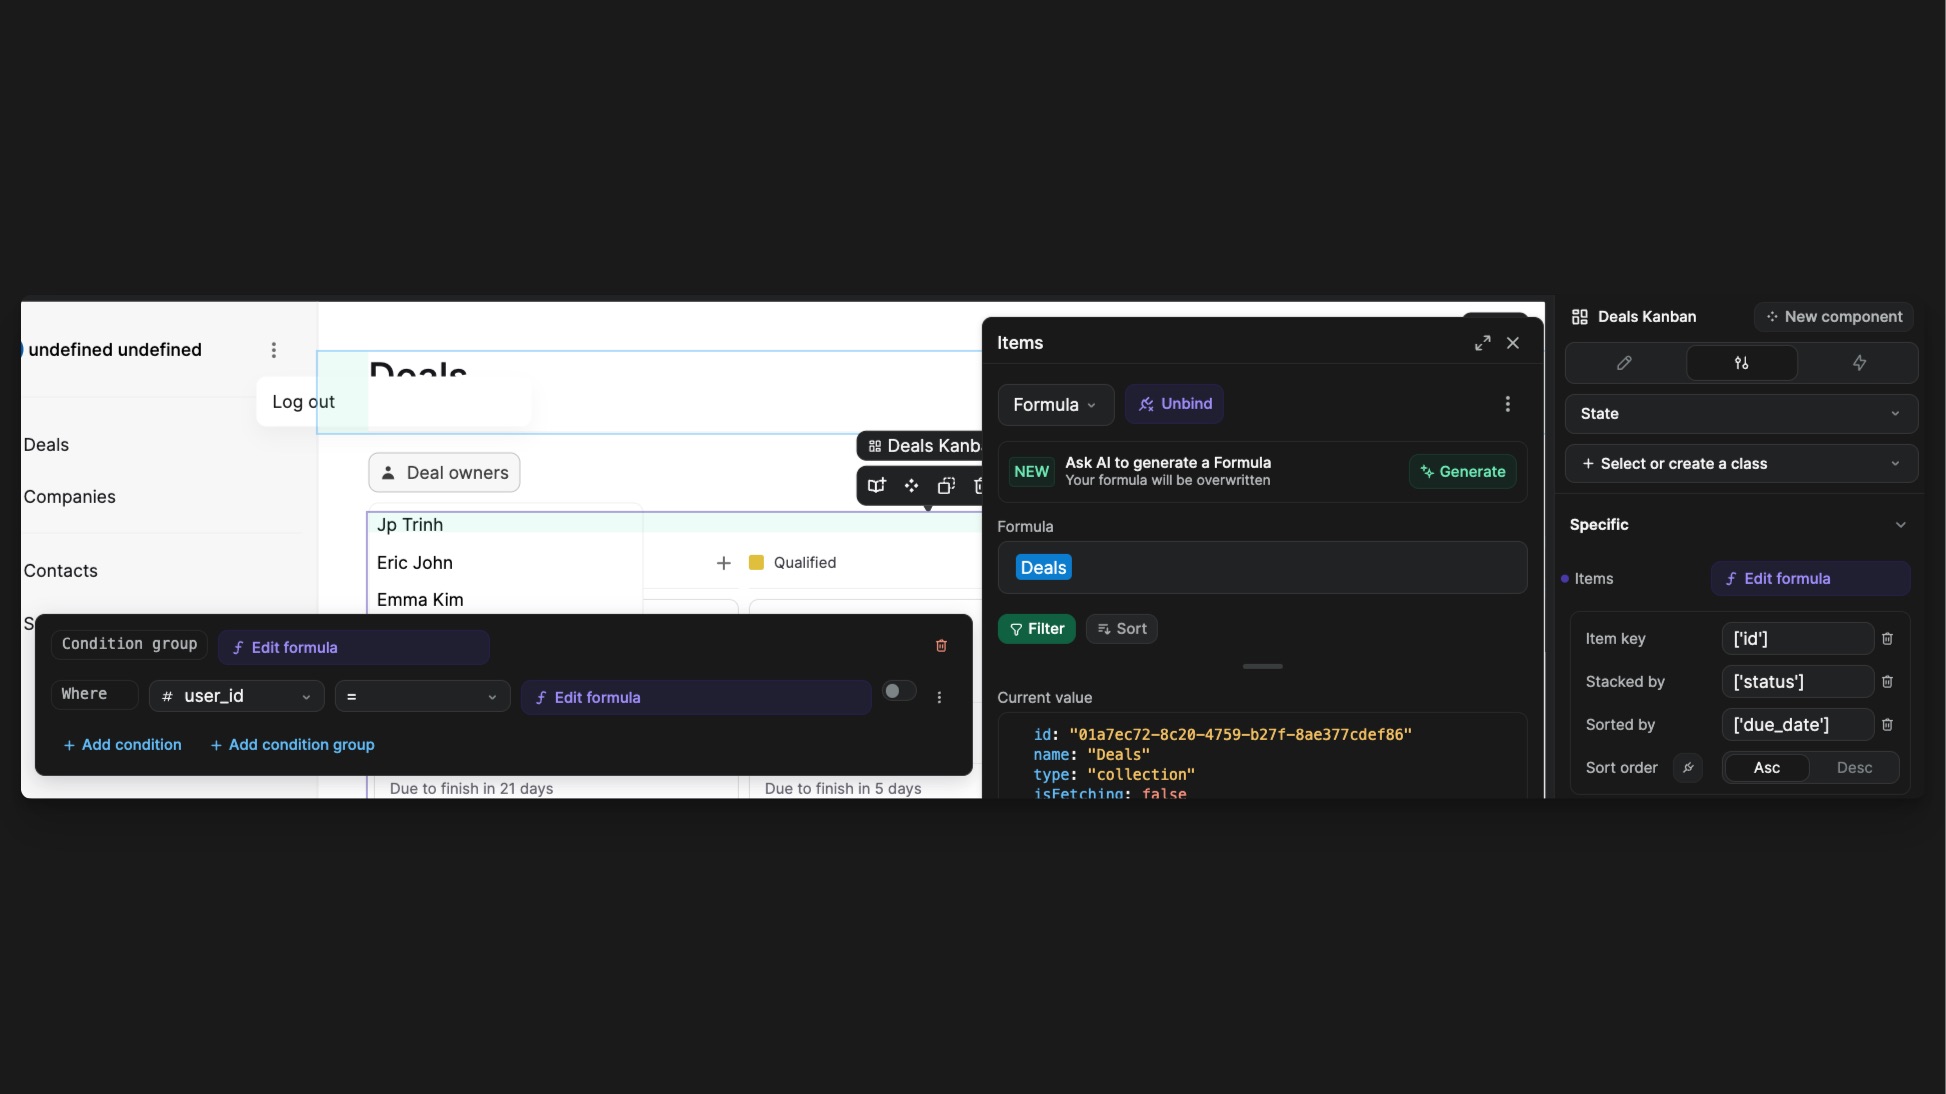
Task: Open the Select or create a class dropdown
Action: [1740, 463]
